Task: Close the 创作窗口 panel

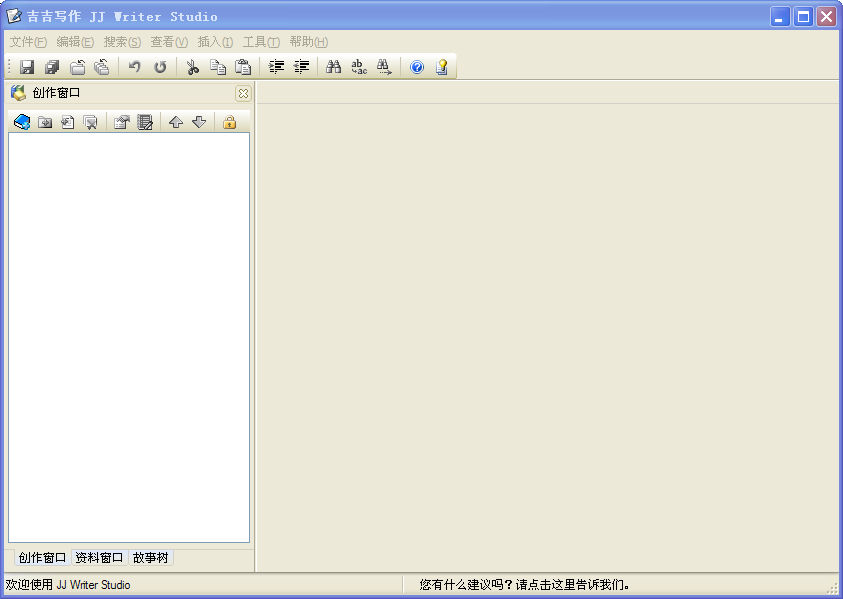Action: pyautogui.click(x=243, y=92)
